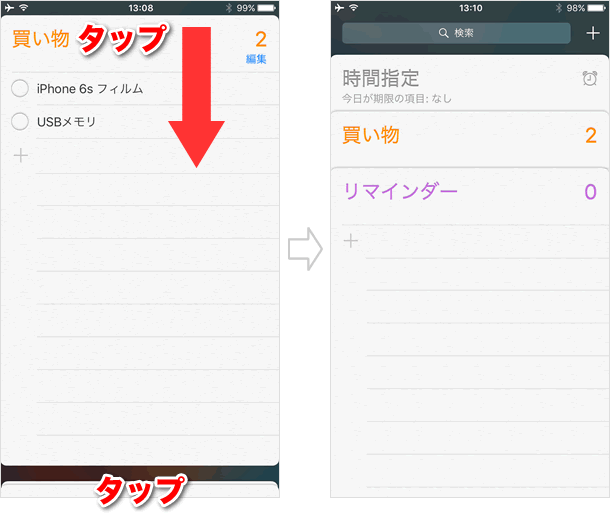
Task: Tap the 13:10 clock in right status bar
Action: point(470,8)
